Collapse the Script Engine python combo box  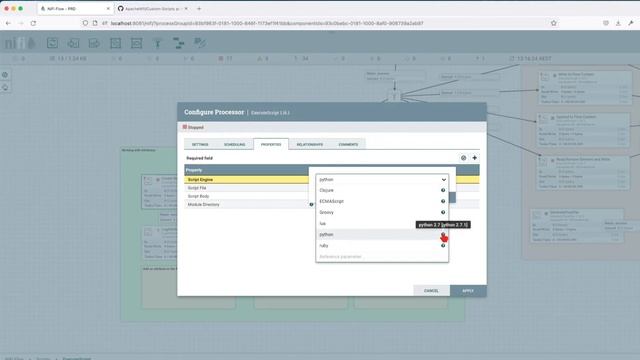[x=382, y=180]
